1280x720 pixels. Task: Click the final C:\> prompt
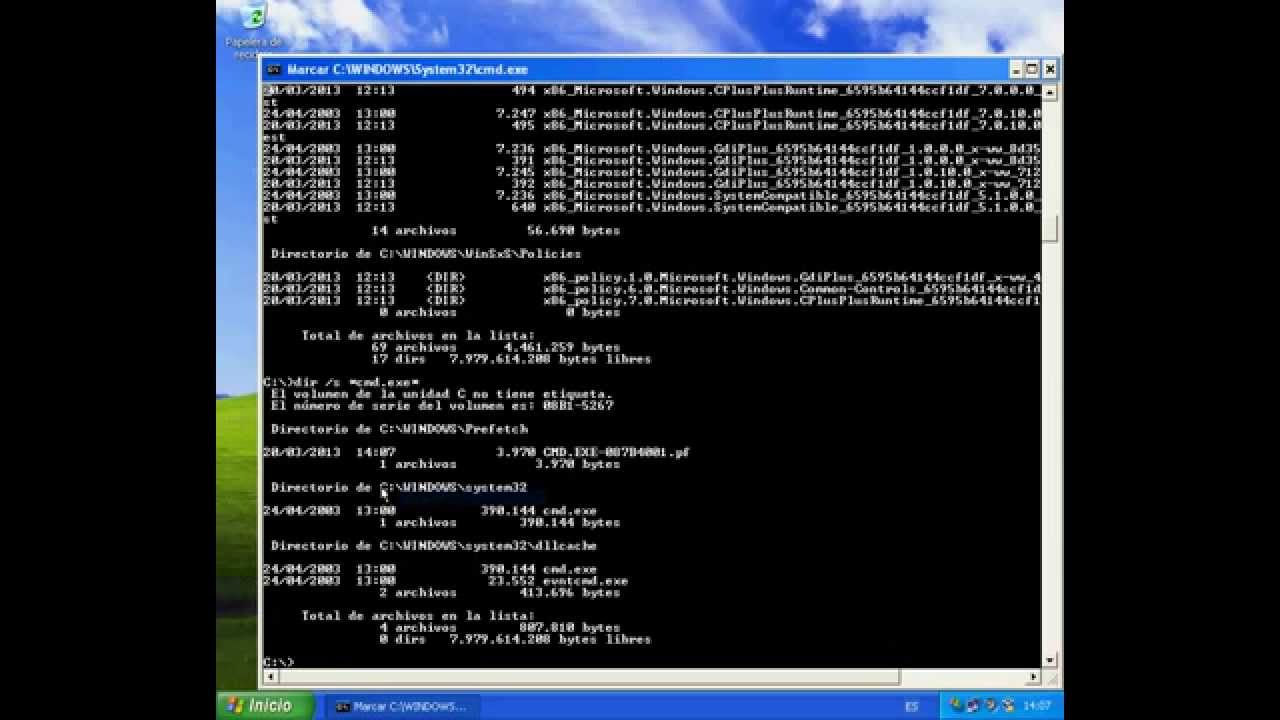point(279,662)
